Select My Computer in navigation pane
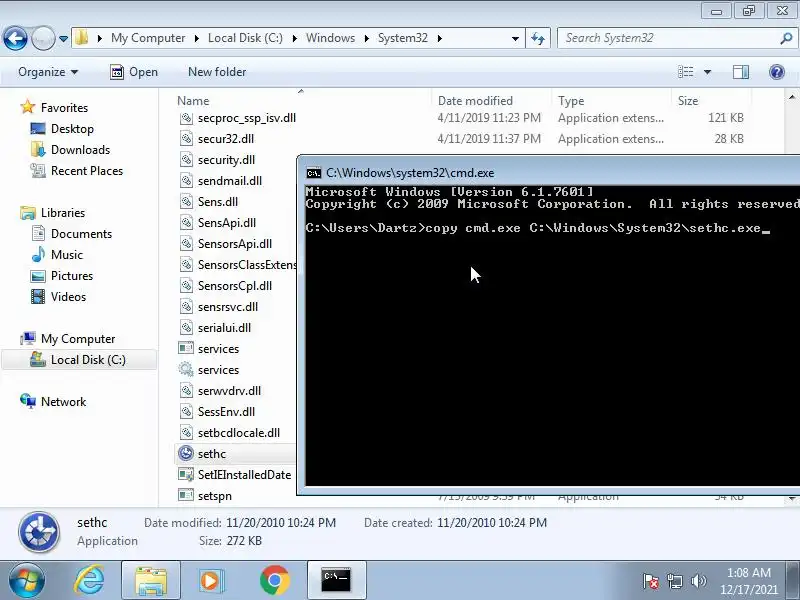Screen dimensions: 800x600 click(78, 339)
